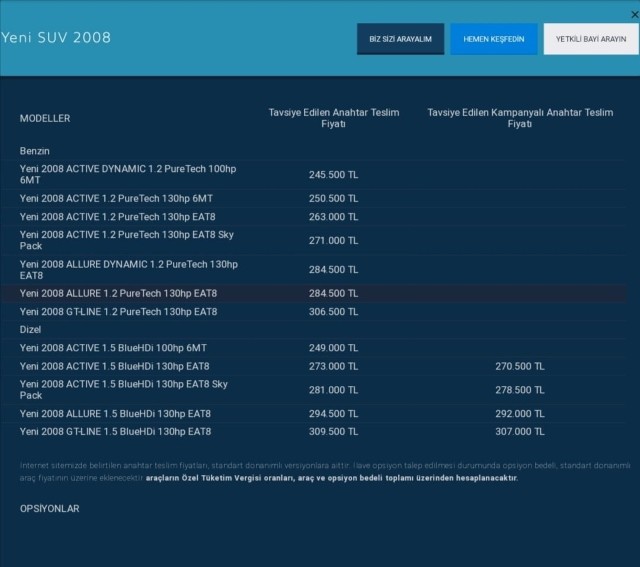Click 284.500 TL price of ALLURE DYNAMIC

pyautogui.click(x=333, y=270)
